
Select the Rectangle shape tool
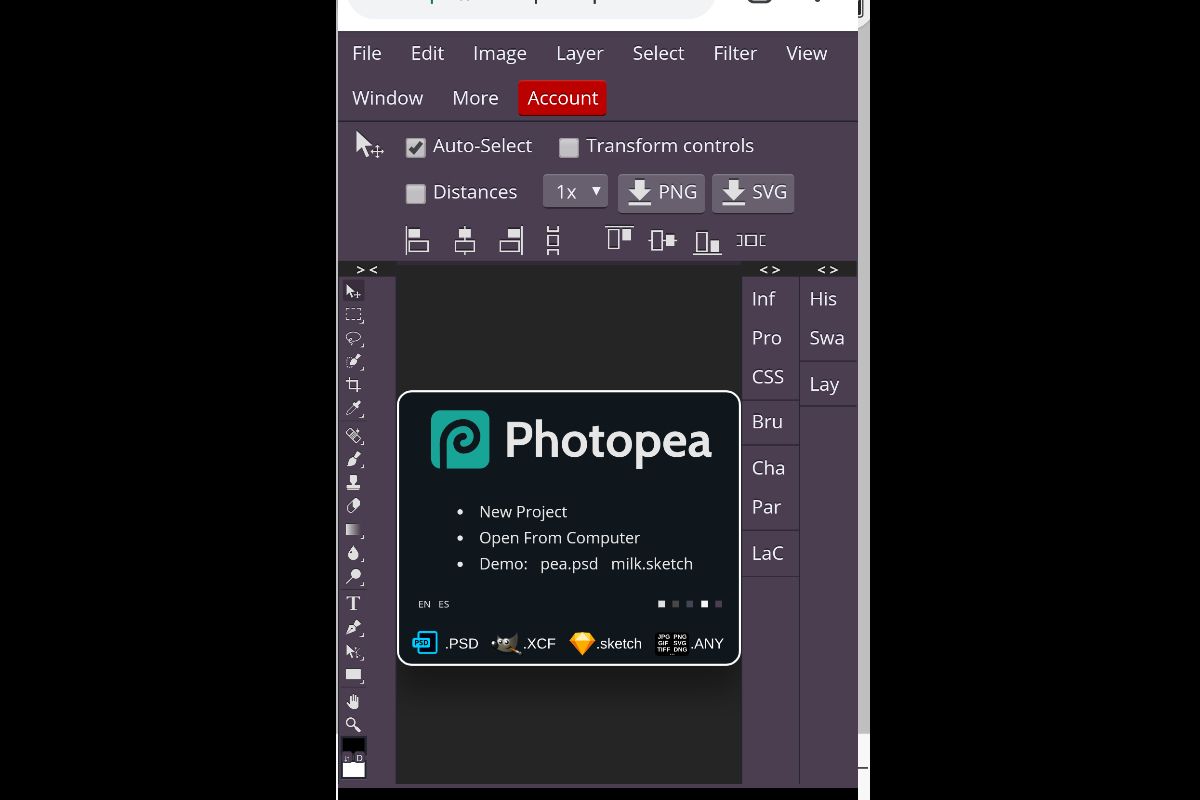[353, 675]
